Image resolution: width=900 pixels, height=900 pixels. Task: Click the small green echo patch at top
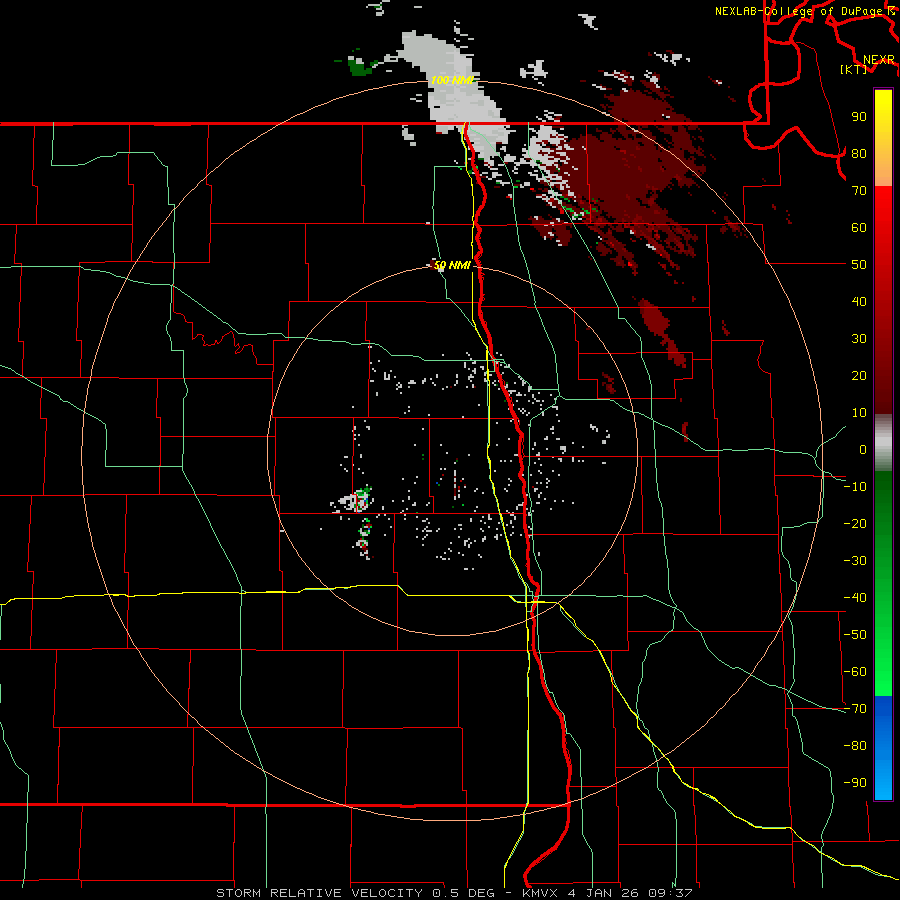tap(360, 67)
